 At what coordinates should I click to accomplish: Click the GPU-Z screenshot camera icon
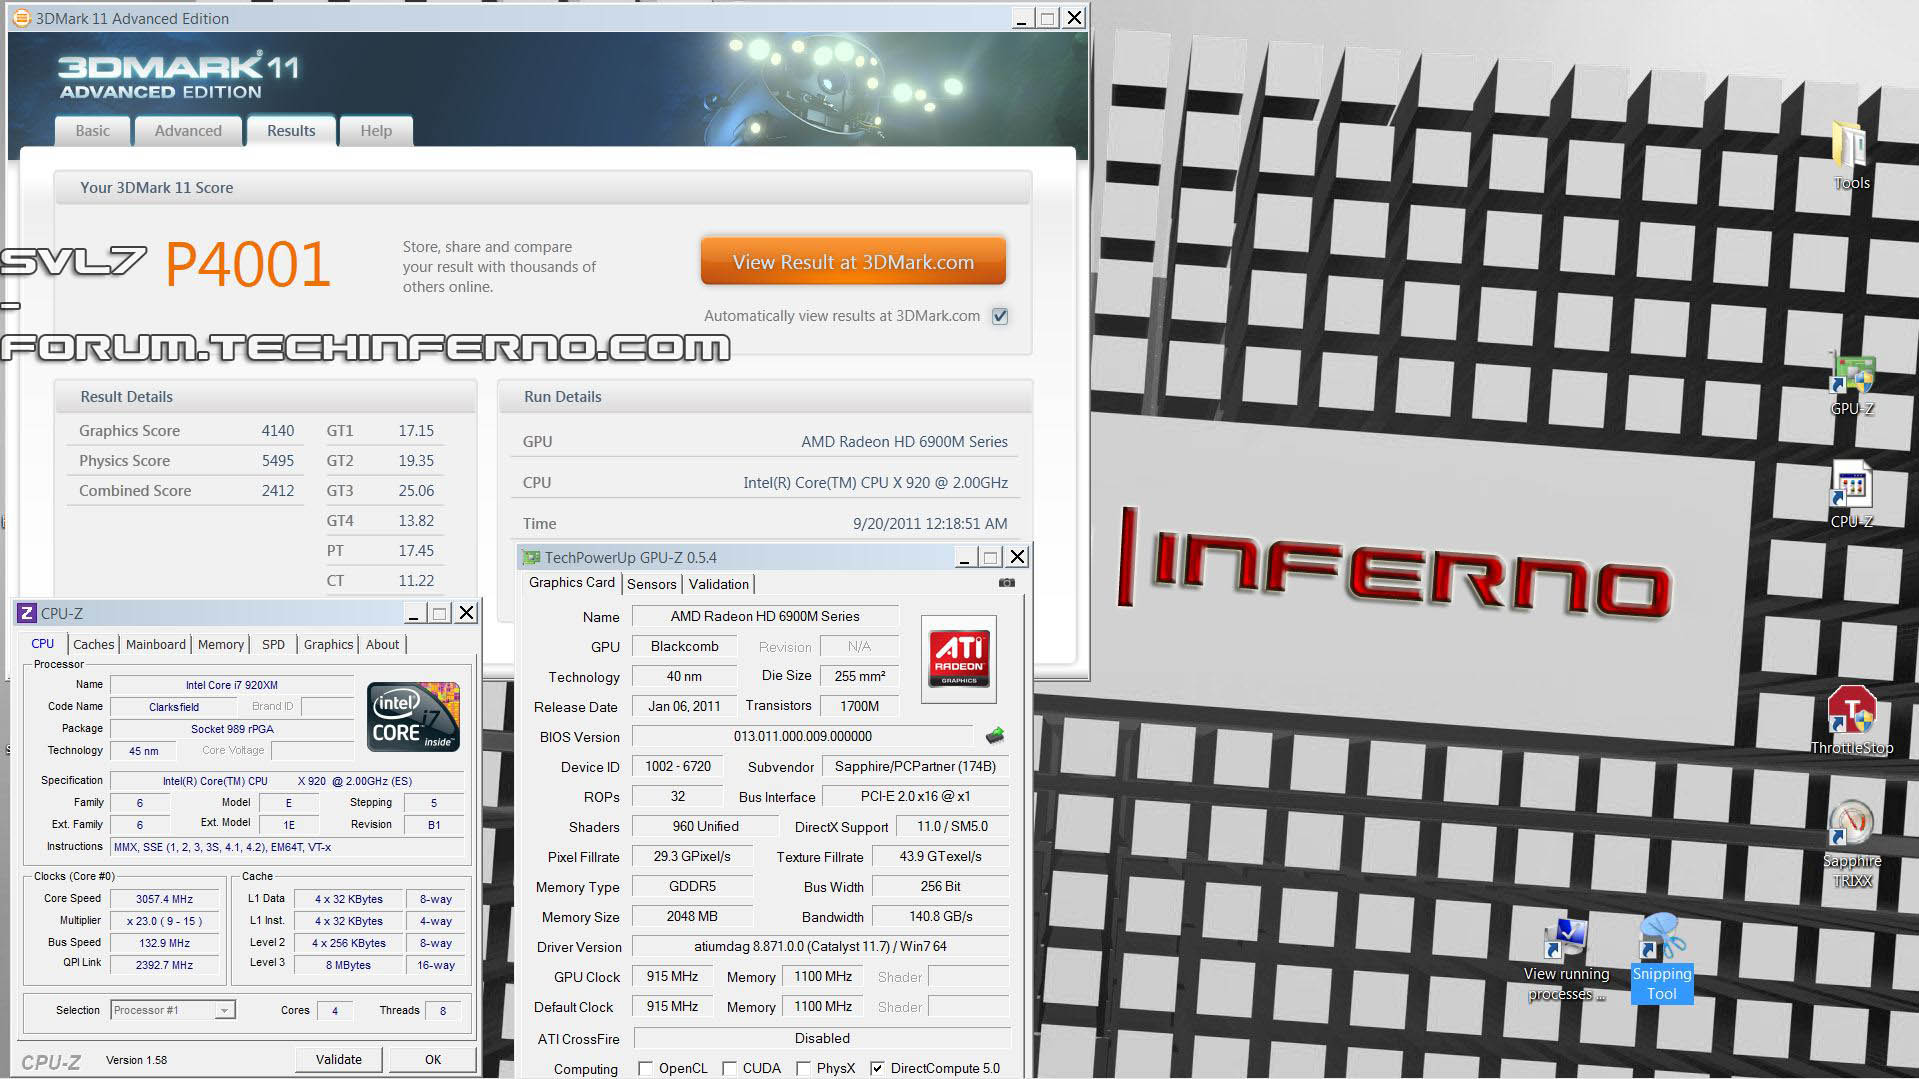coord(1007,583)
